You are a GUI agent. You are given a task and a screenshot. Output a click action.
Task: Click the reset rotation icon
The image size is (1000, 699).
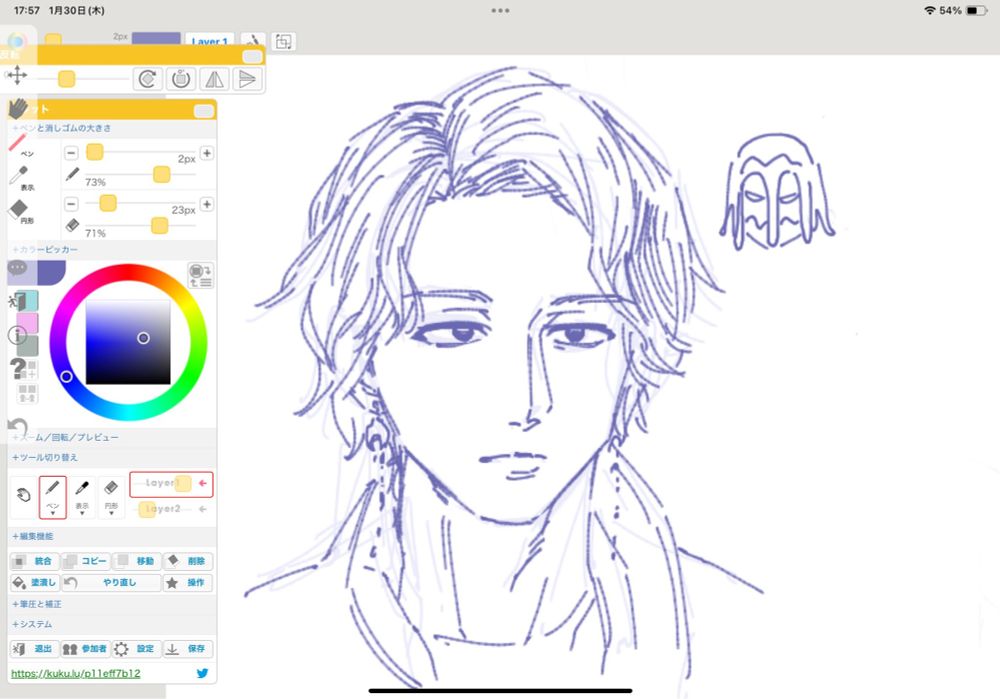[x=181, y=79]
